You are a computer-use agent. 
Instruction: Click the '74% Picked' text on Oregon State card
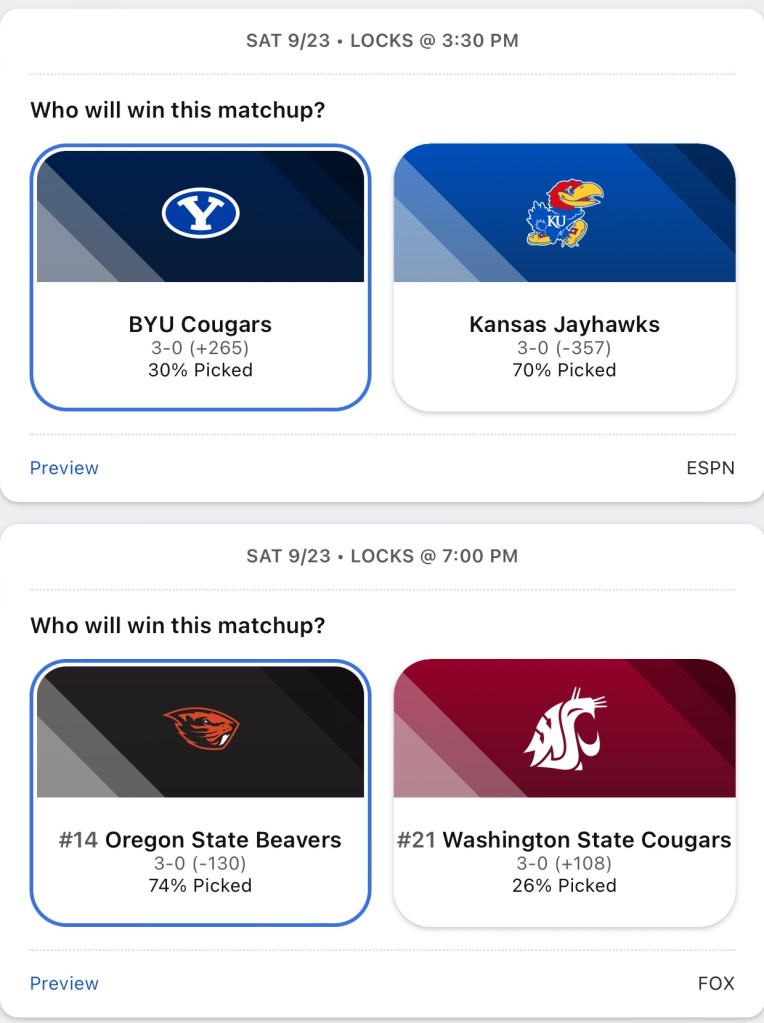coord(200,885)
